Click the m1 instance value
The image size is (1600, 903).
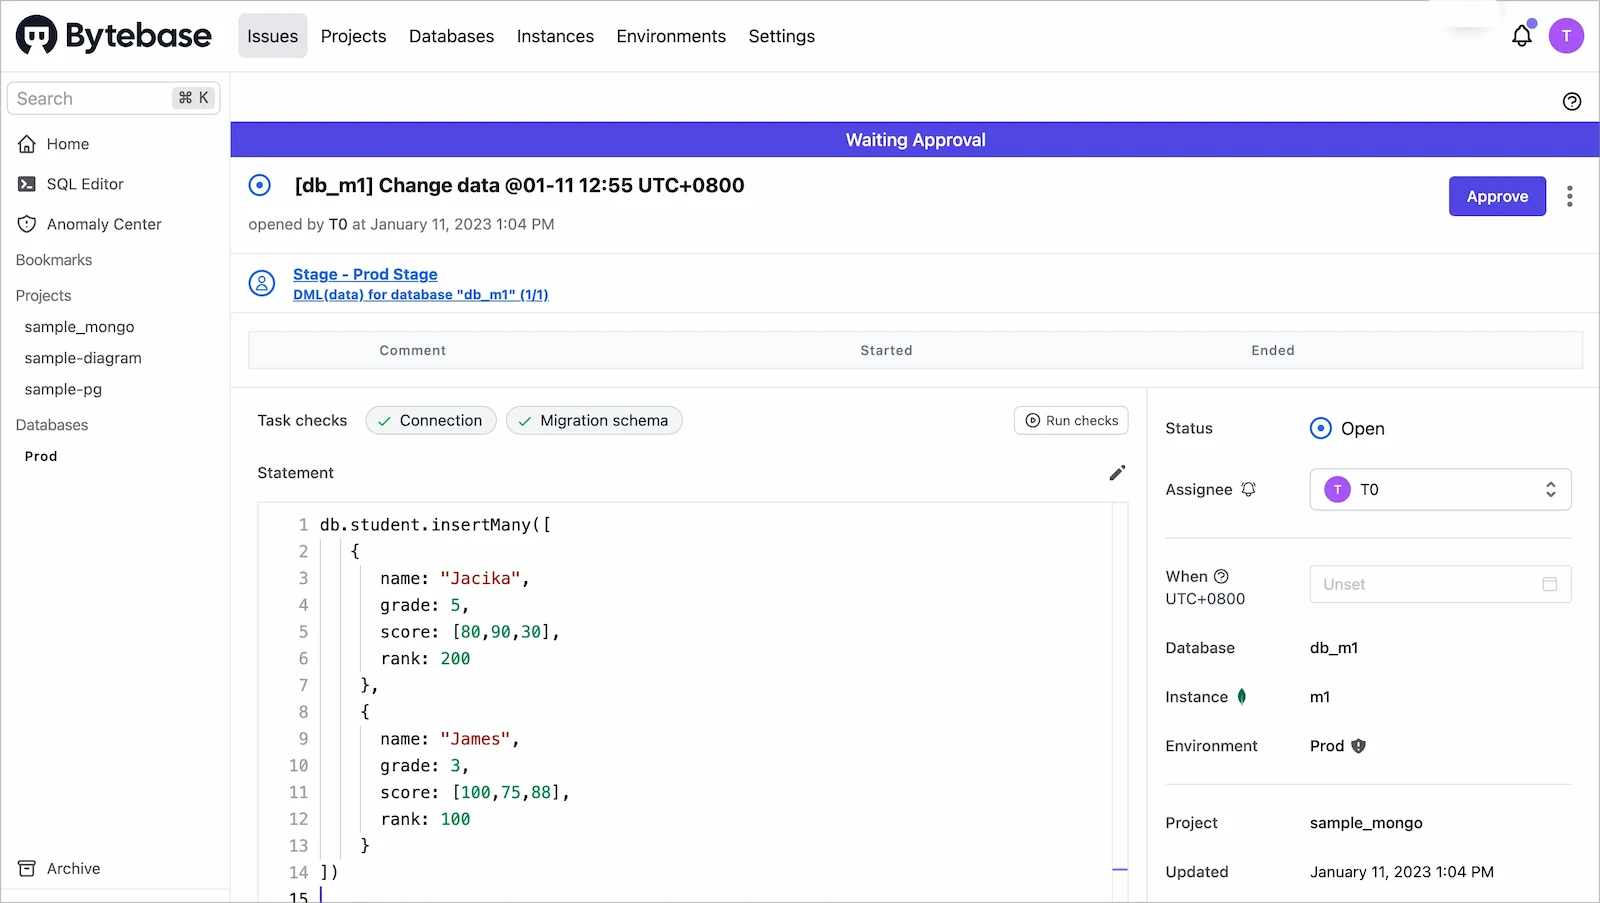[1320, 697]
